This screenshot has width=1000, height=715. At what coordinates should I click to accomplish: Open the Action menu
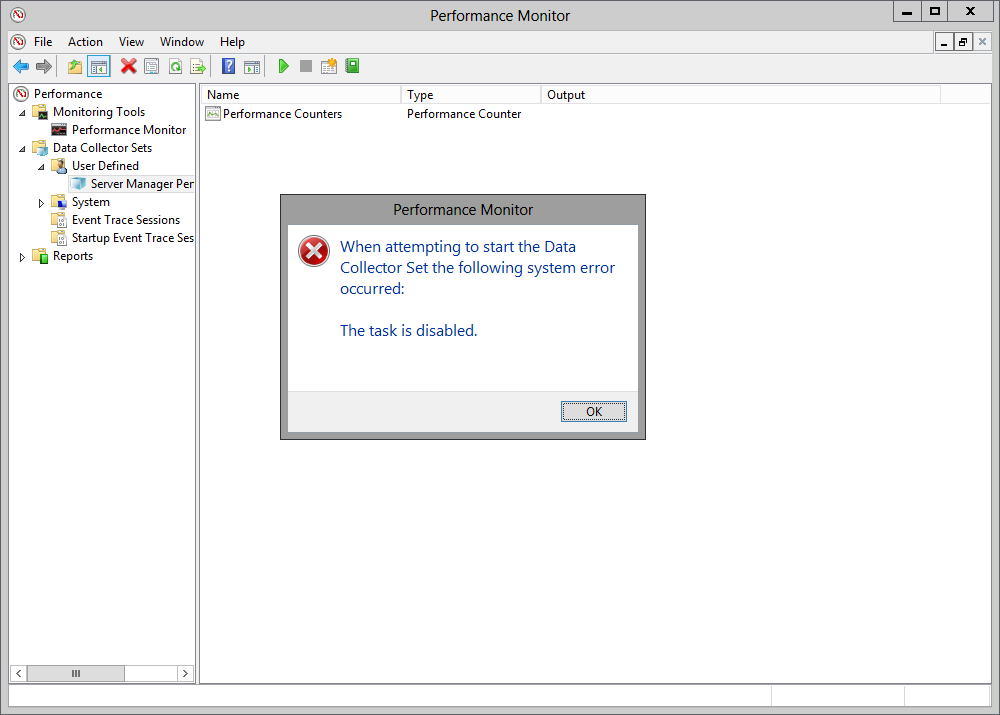pos(85,41)
